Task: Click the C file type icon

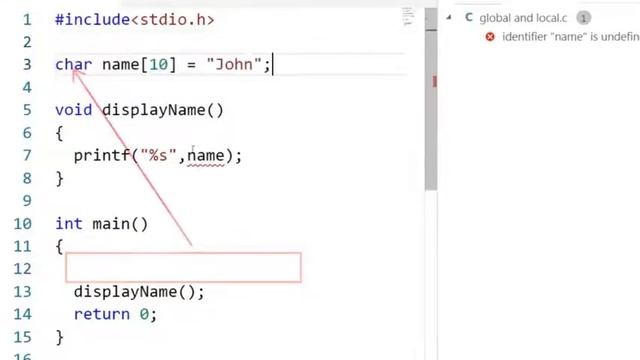Action: click(469, 18)
